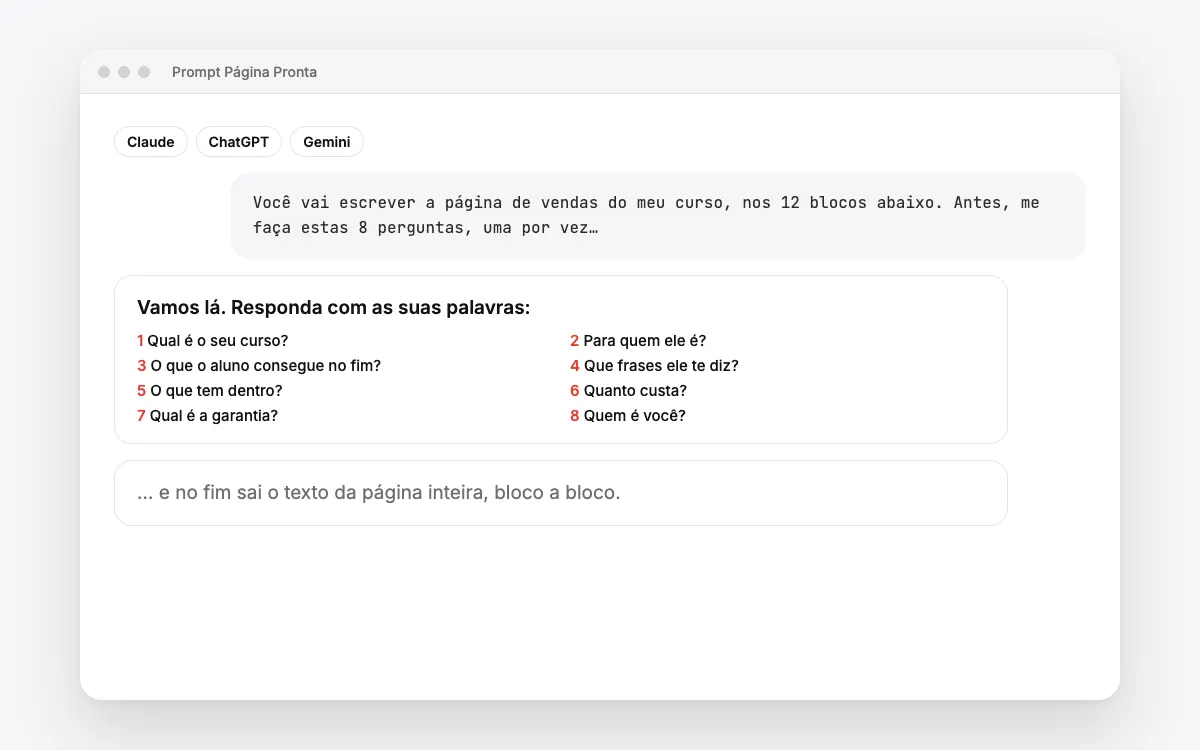Click window title 'Prompt Página Pronta'
Screen dimensions: 1200x750
click(x=244, y=72)
